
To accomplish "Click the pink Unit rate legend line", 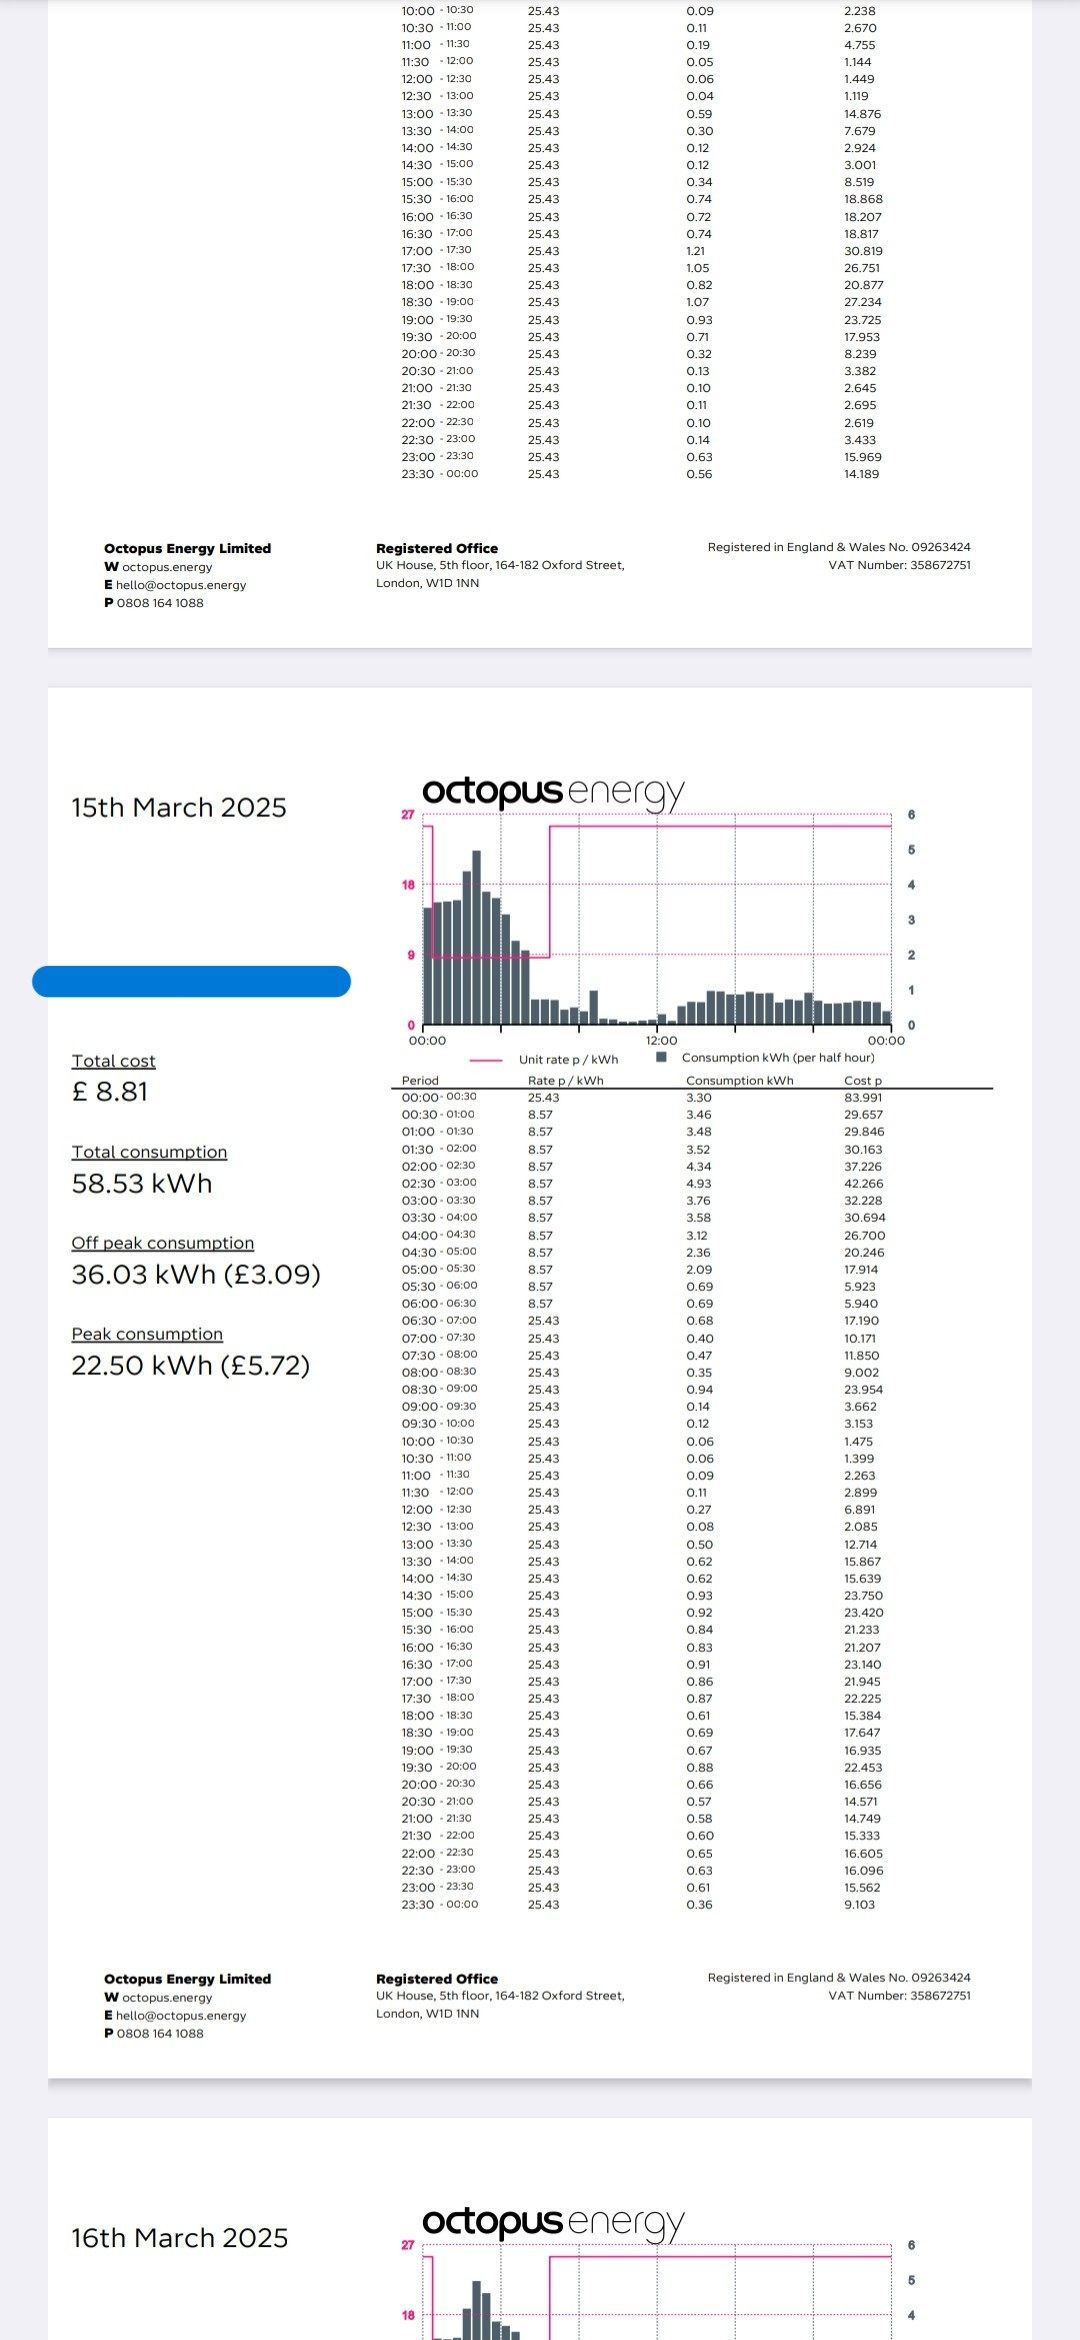I will coord(486,1060).
